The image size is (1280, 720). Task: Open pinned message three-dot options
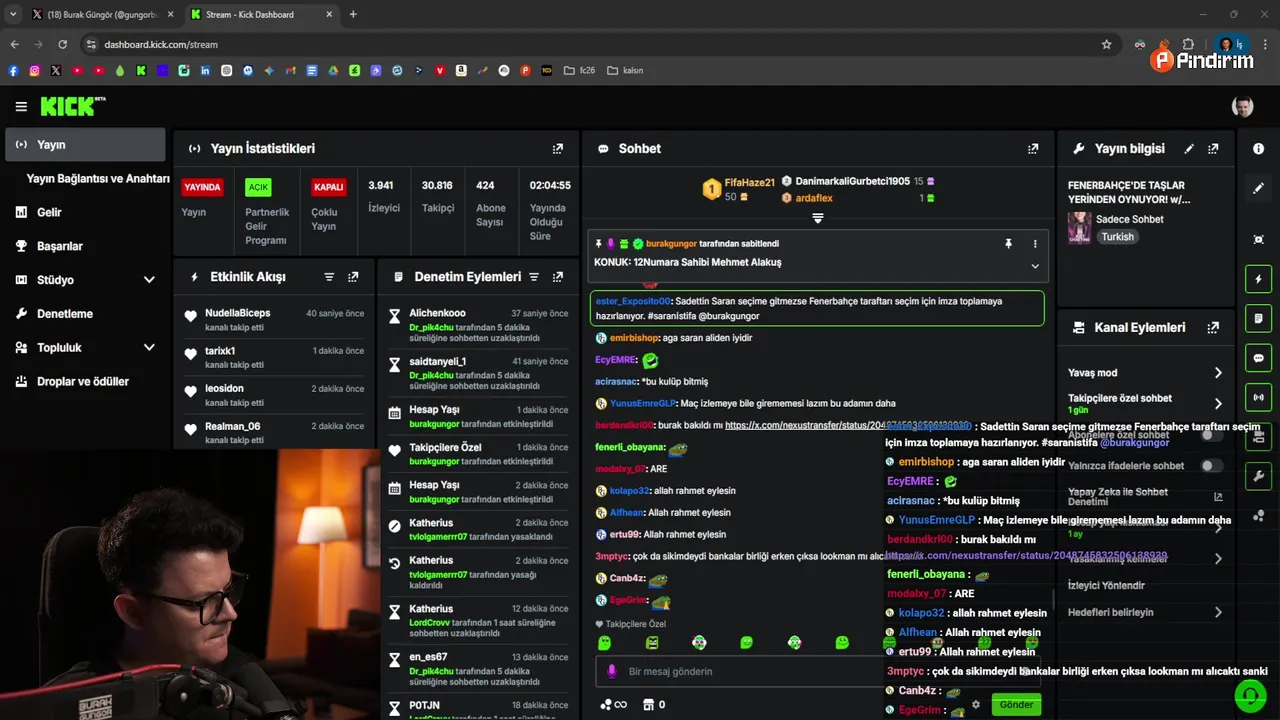point(1035,243)
